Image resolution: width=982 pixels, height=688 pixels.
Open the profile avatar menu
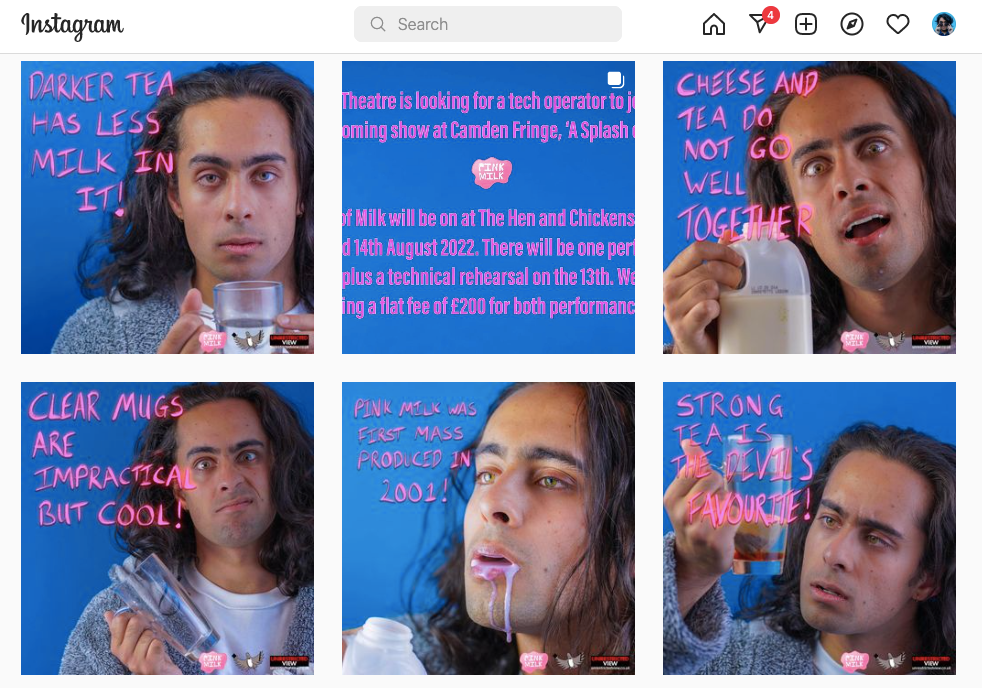tap(943, 24)
